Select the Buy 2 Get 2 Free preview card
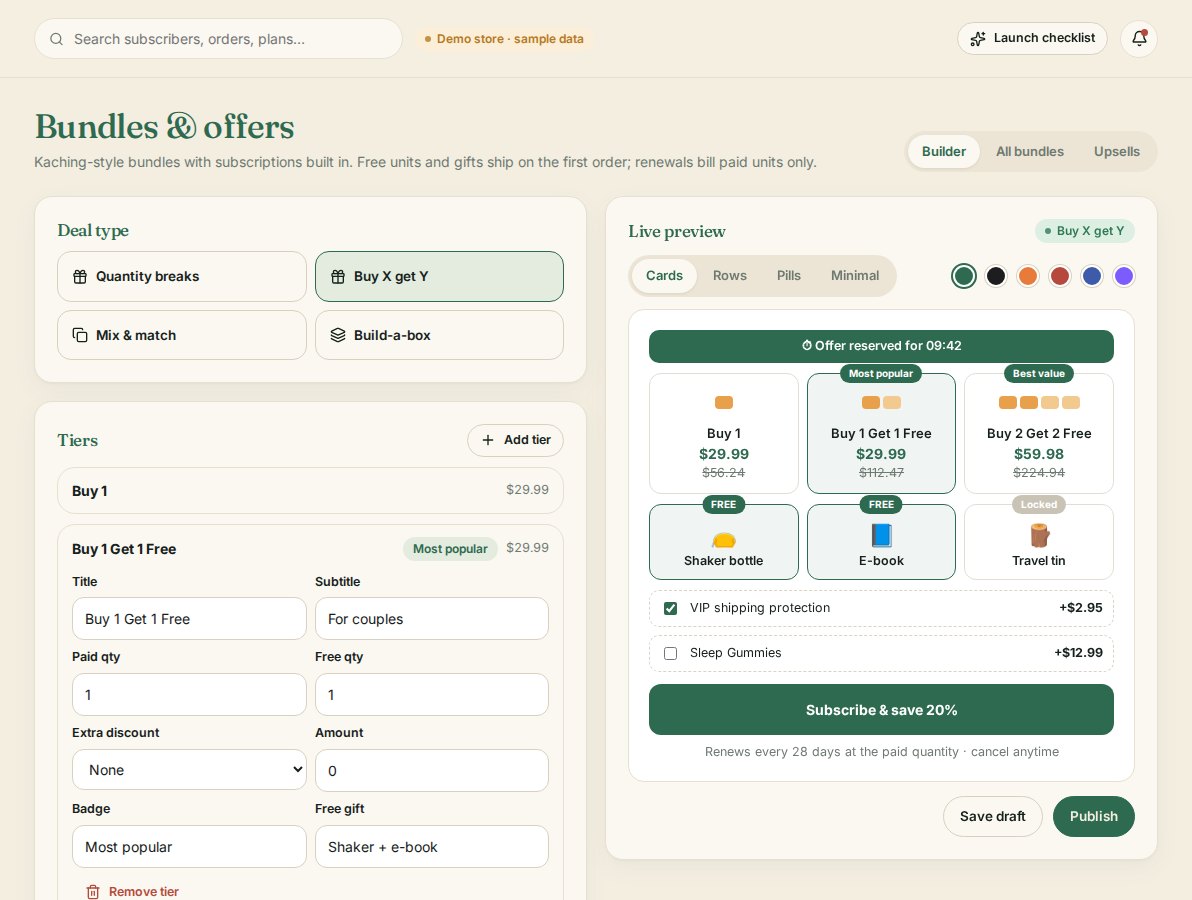The image size is (1192, 900). point(1039,433)
